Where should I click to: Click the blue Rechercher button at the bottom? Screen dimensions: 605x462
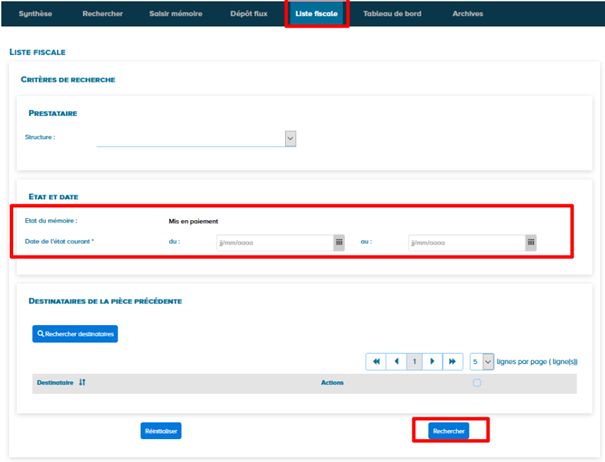click(449, 430)
